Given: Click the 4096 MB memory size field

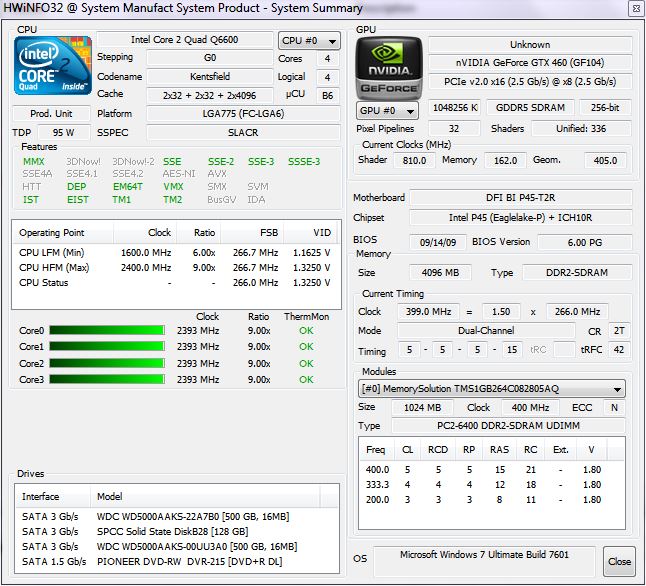Looking at the screenshot, I should click(440, 272).
